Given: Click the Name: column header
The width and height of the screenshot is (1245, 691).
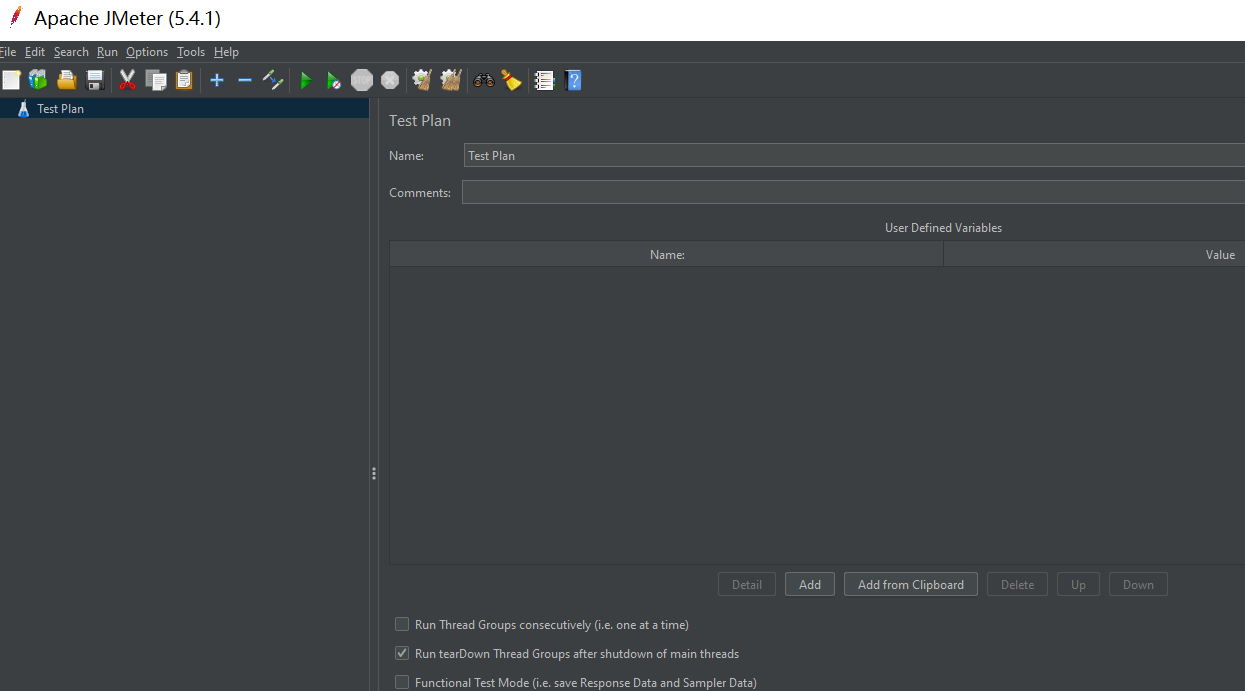Looking at the screenshot, I should 667,254.
